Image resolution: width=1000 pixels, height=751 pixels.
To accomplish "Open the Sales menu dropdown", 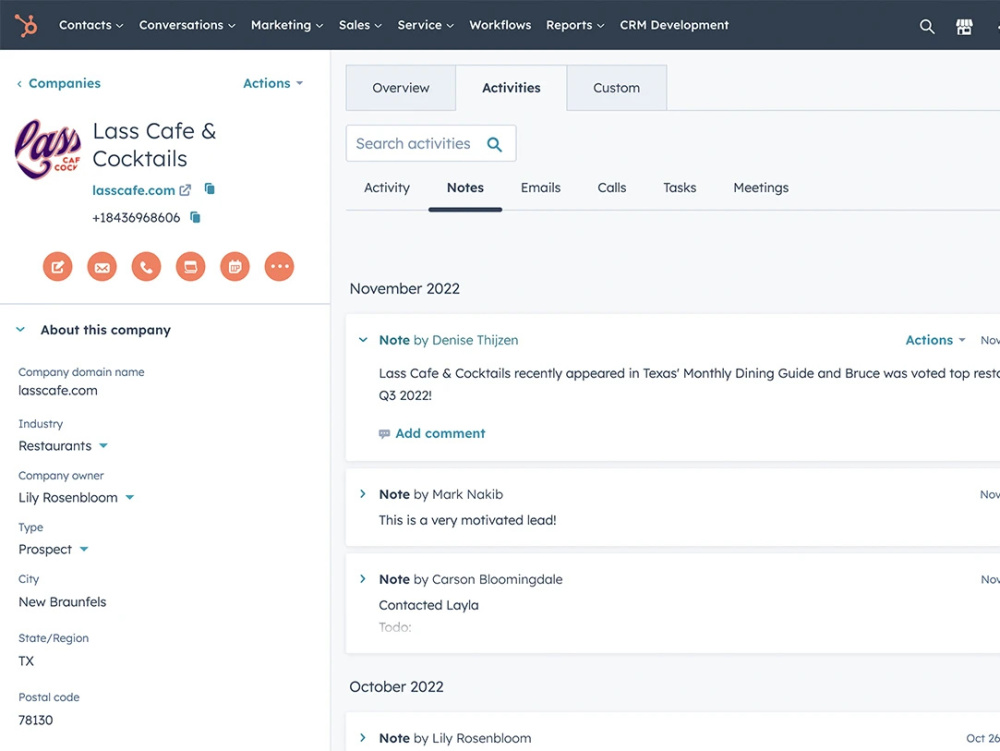I will 360,25.
